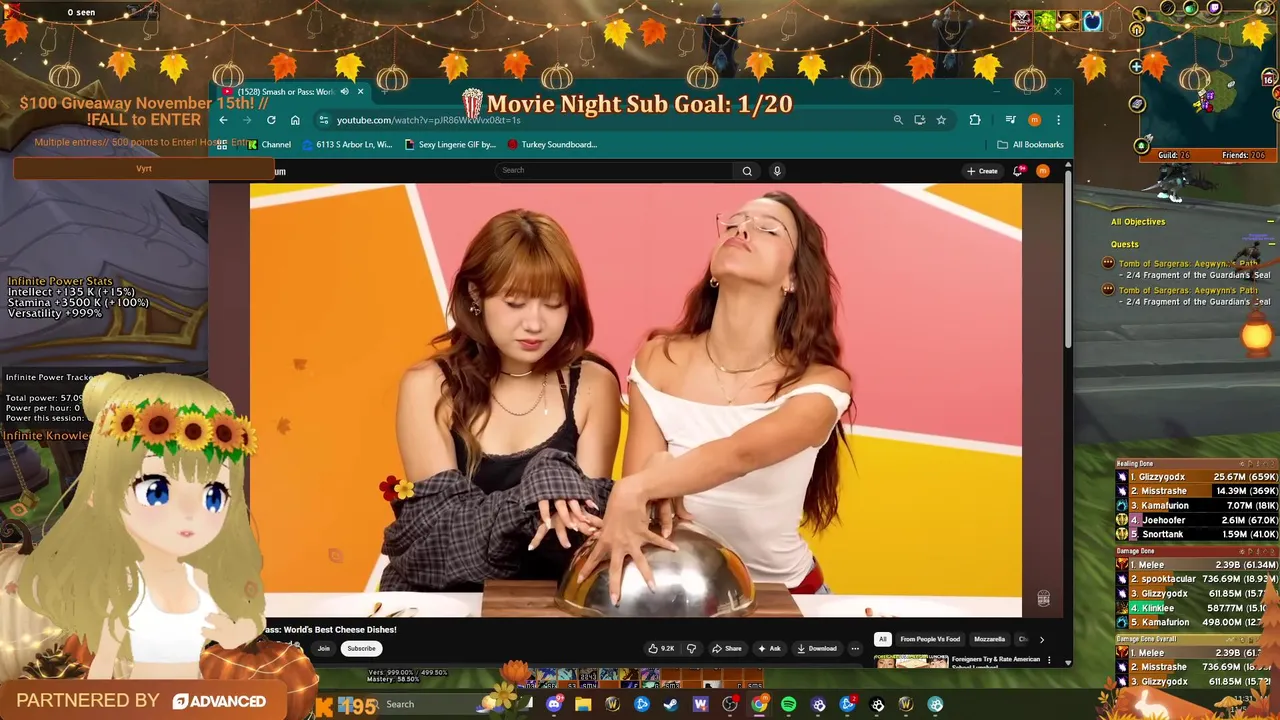Open options for the Foreigners Try video
Viewport: 1280px width, 720px height.
click(x=1049, y=660)
